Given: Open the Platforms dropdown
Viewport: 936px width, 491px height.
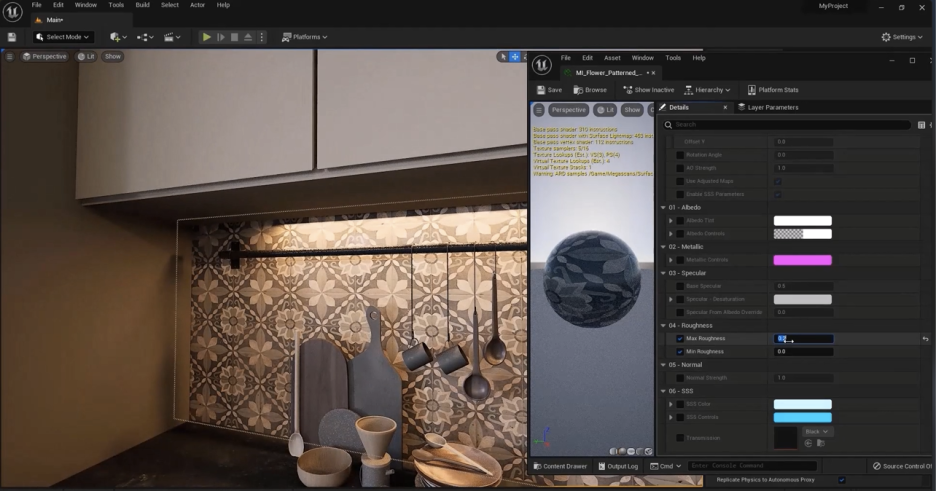Looking at the screenshot, I should [304, 37].
